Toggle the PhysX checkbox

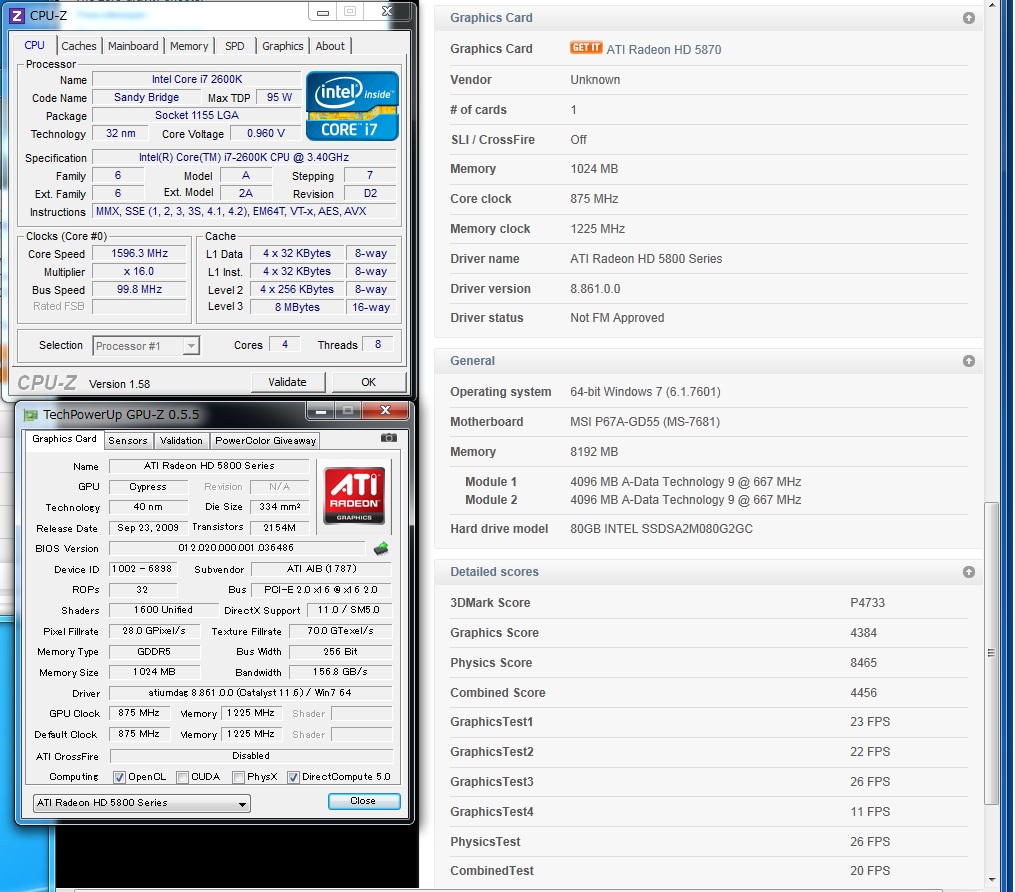pos(238,777)
